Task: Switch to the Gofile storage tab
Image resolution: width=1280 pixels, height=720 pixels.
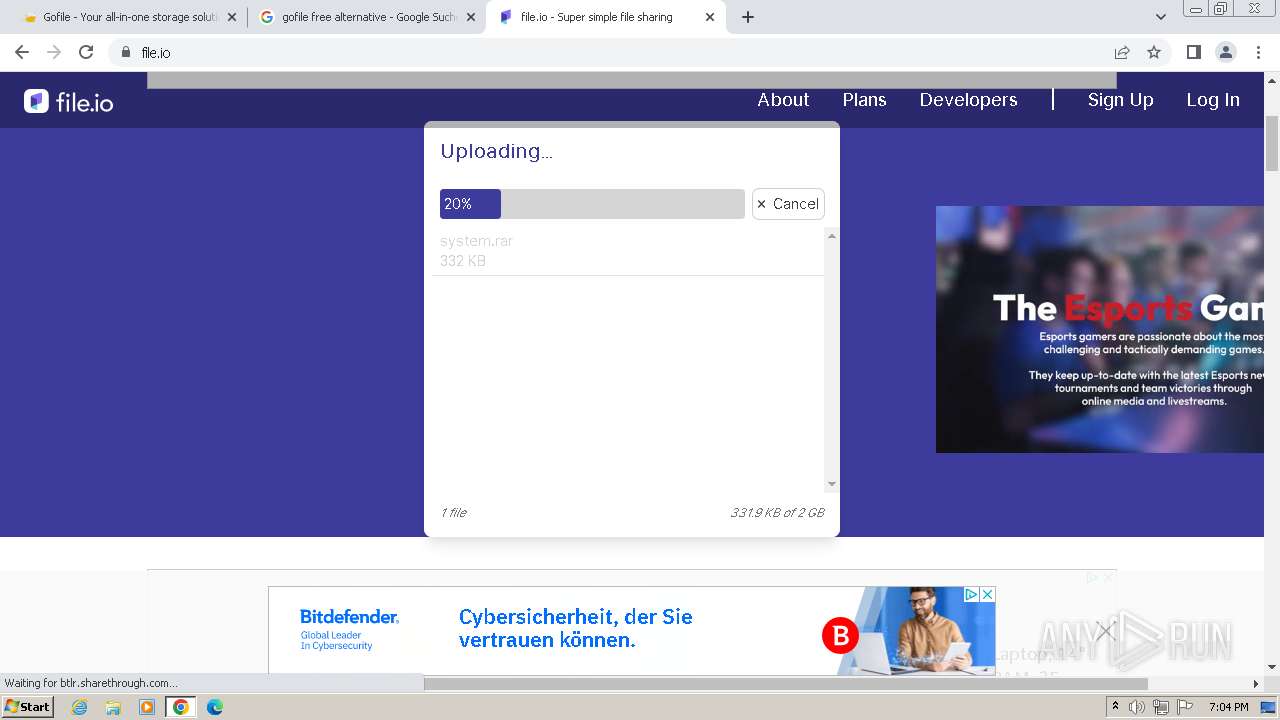Action: [128, 17]
